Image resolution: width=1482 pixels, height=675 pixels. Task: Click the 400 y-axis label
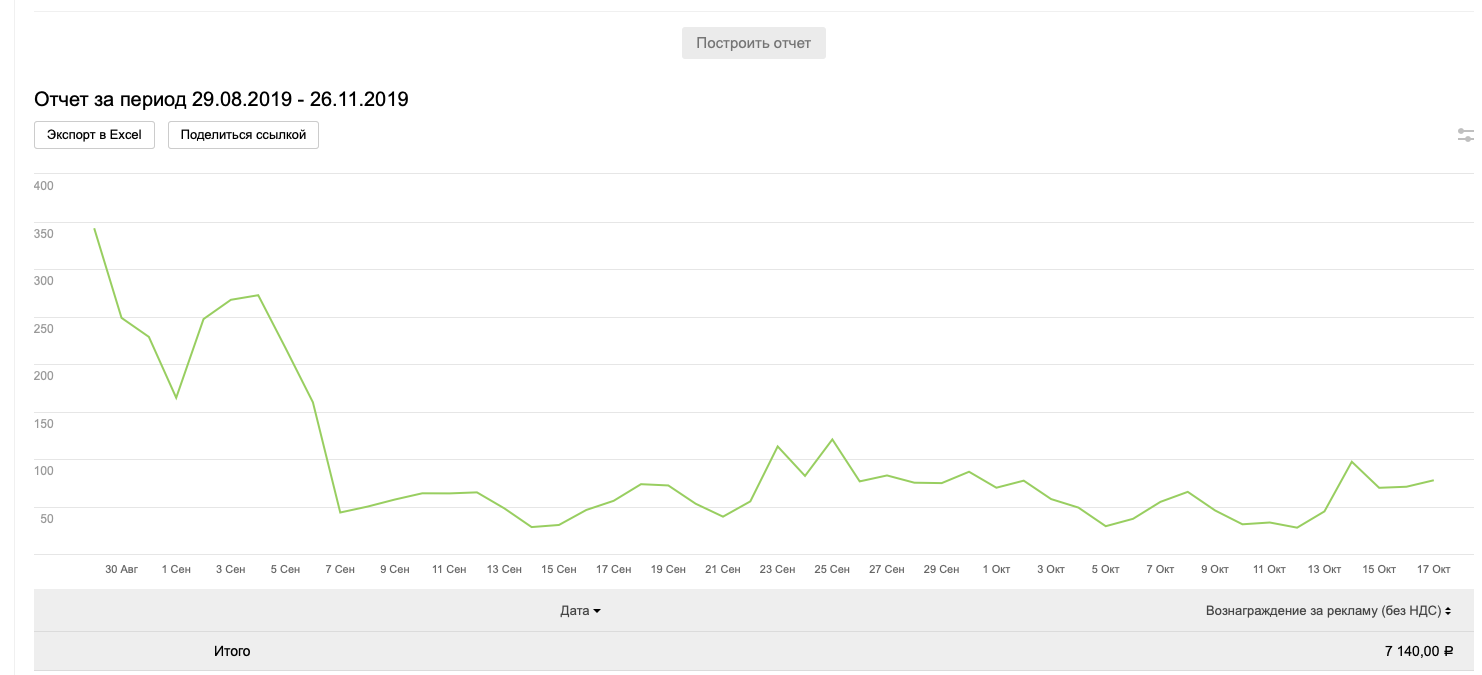click(44, 185)
